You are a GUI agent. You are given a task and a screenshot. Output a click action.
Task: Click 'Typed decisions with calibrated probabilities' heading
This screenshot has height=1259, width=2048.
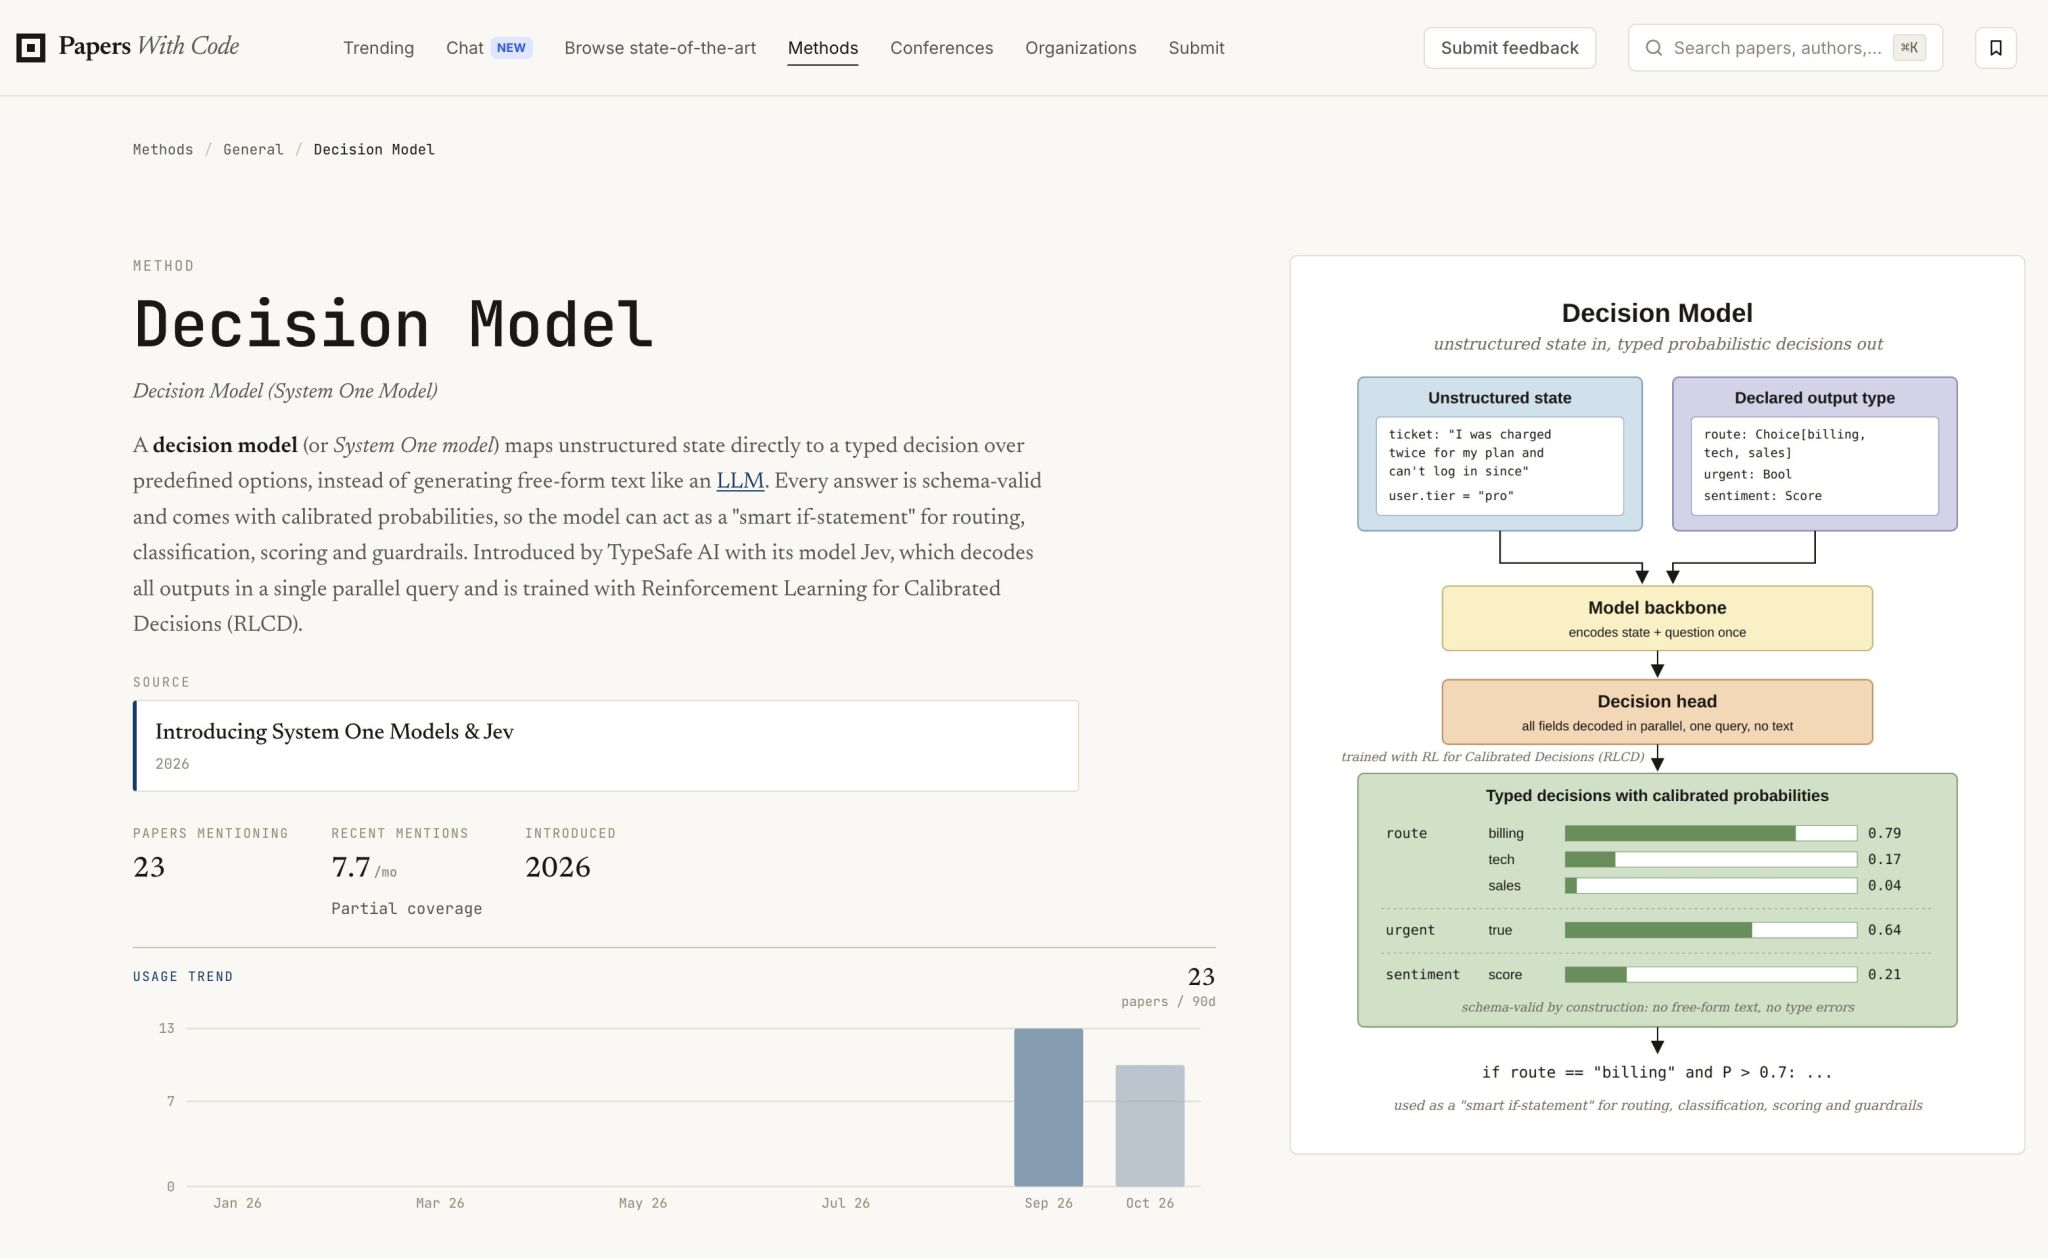[1657, 796]
